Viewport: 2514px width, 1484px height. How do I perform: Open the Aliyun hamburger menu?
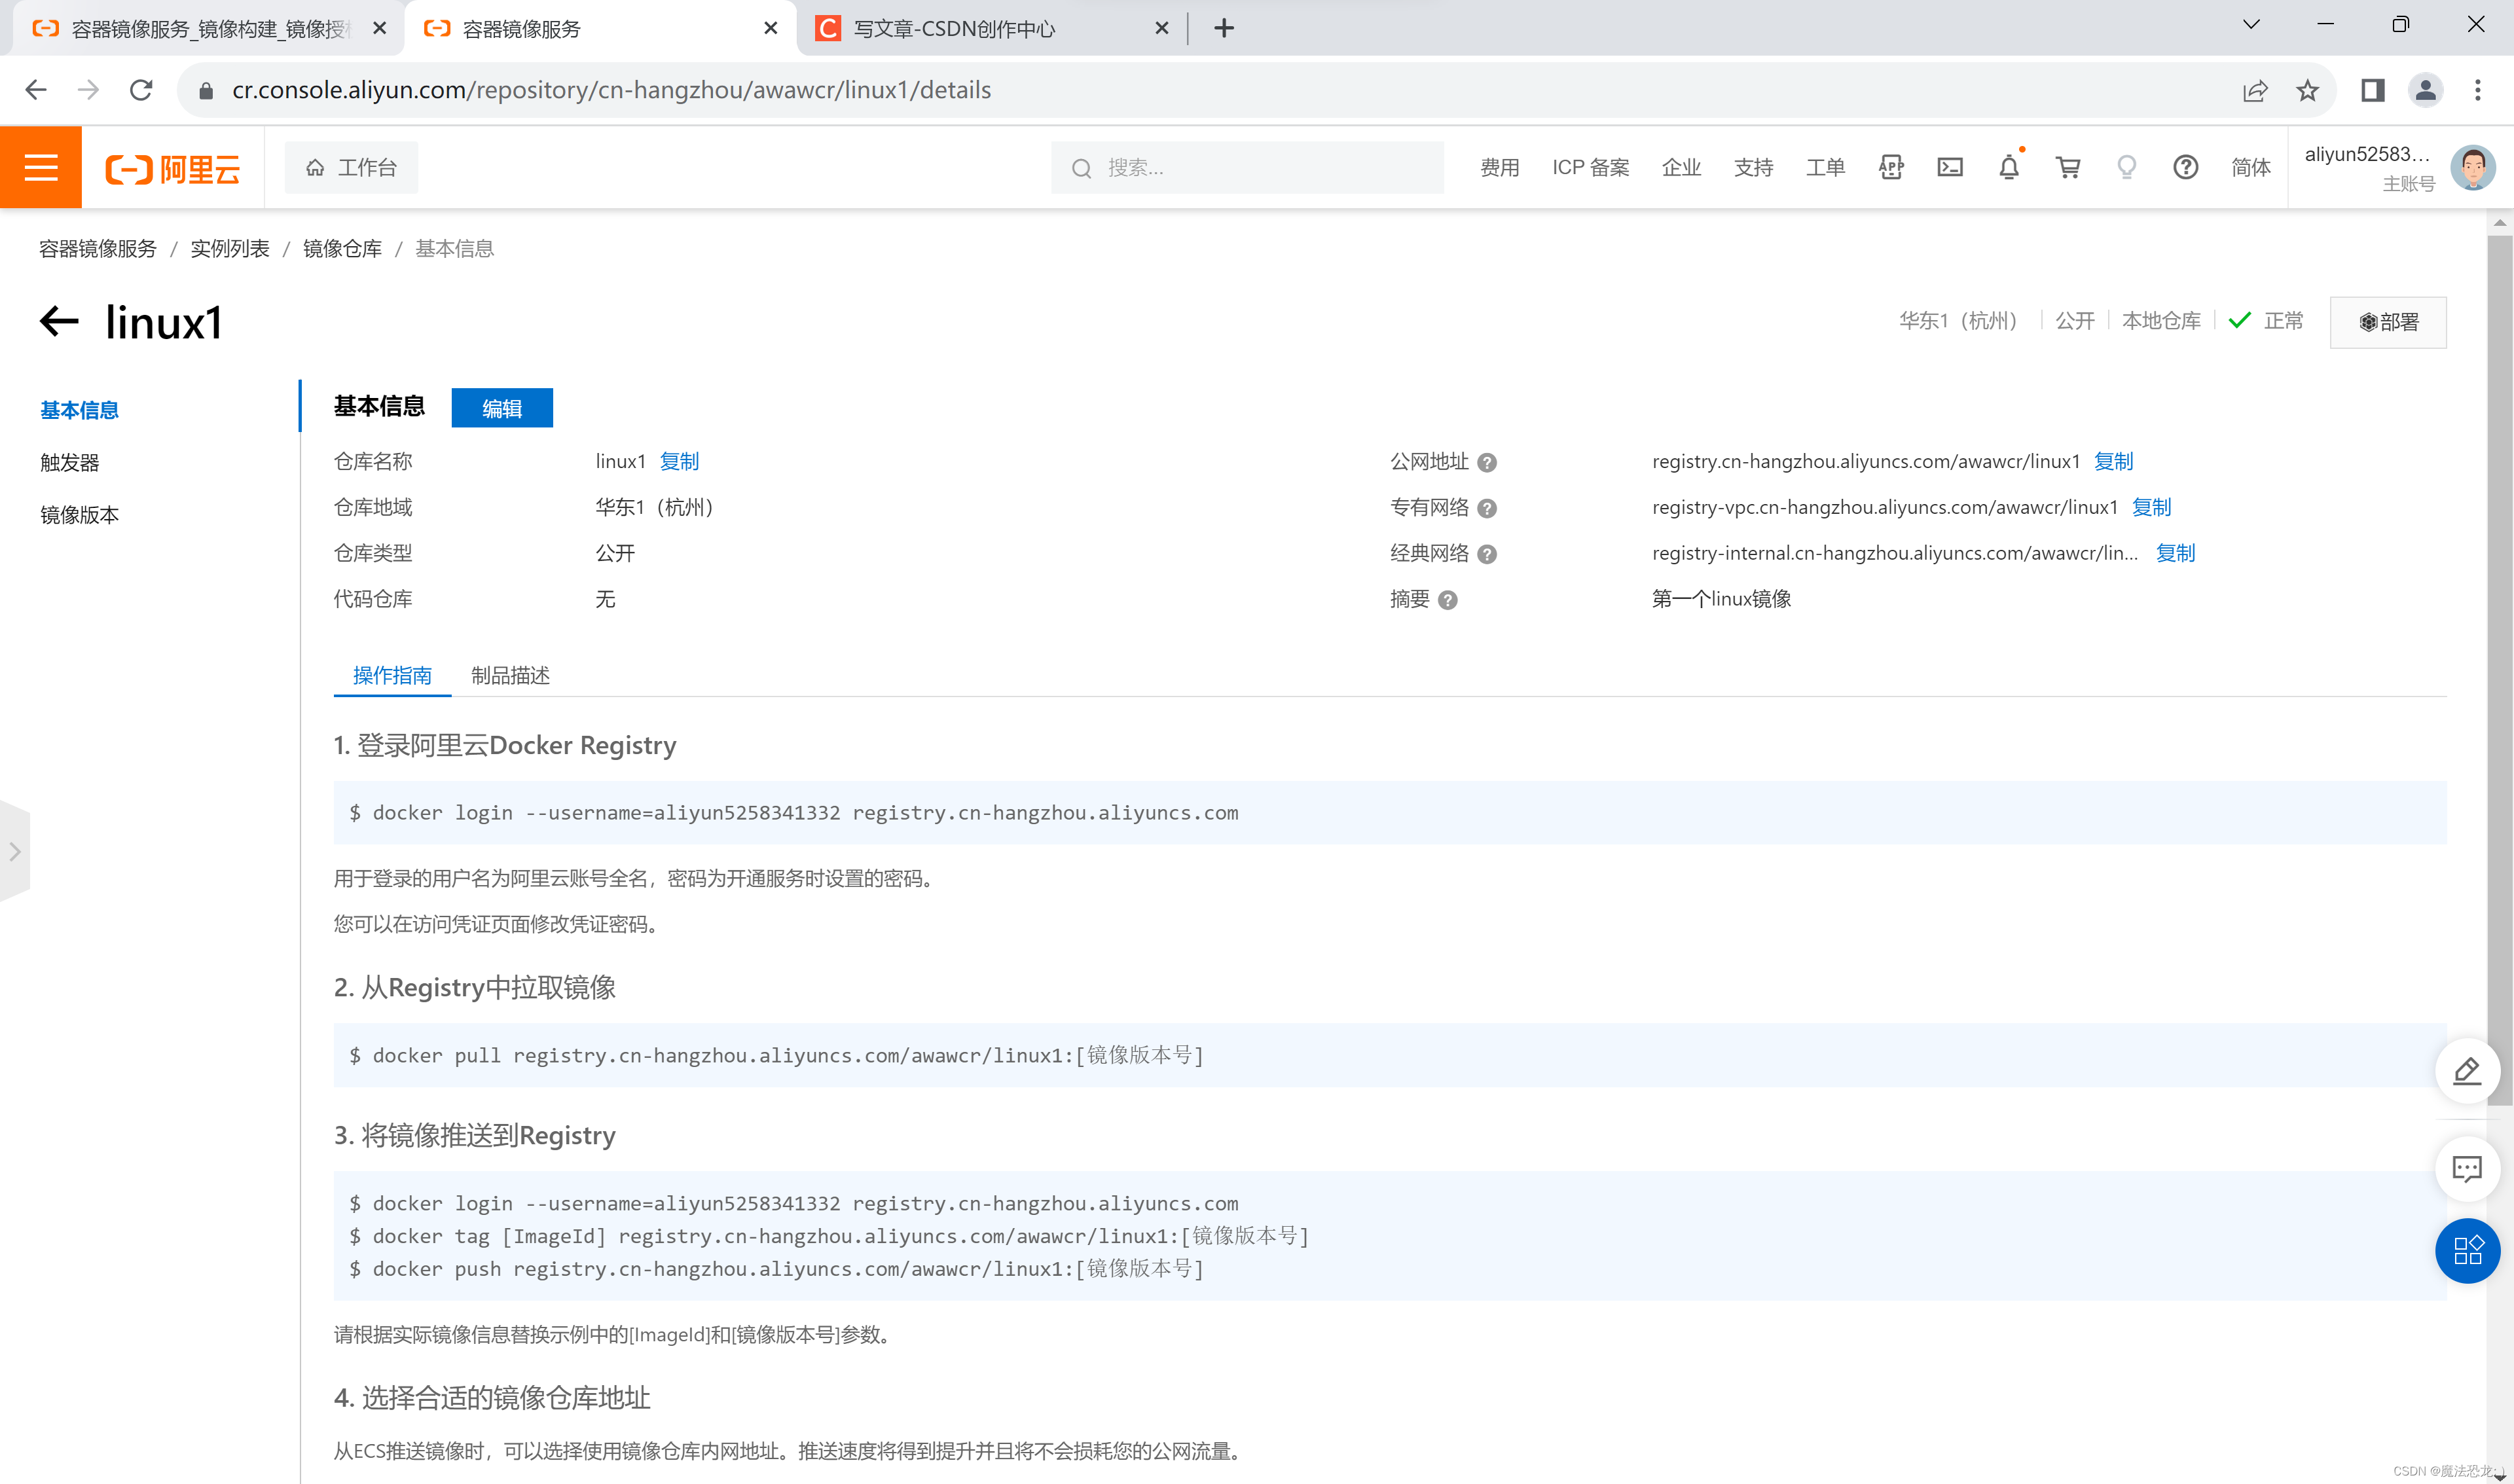pyautogui.click(x=41, y=167)
